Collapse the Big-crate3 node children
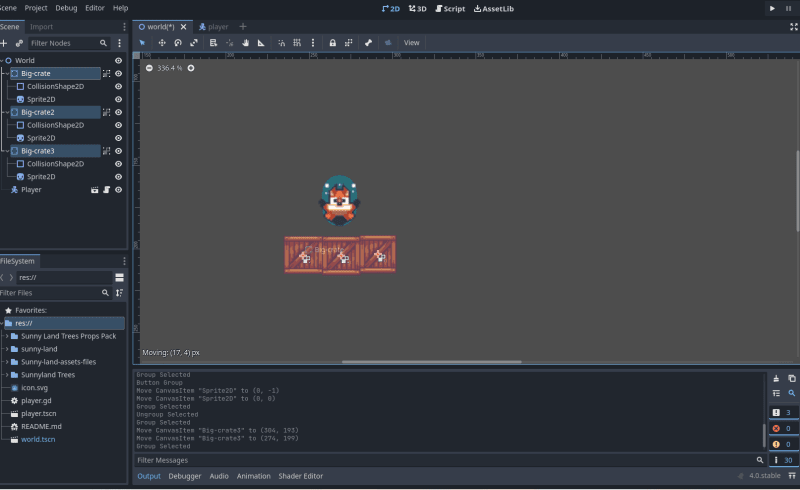 [x=7, y=151]
